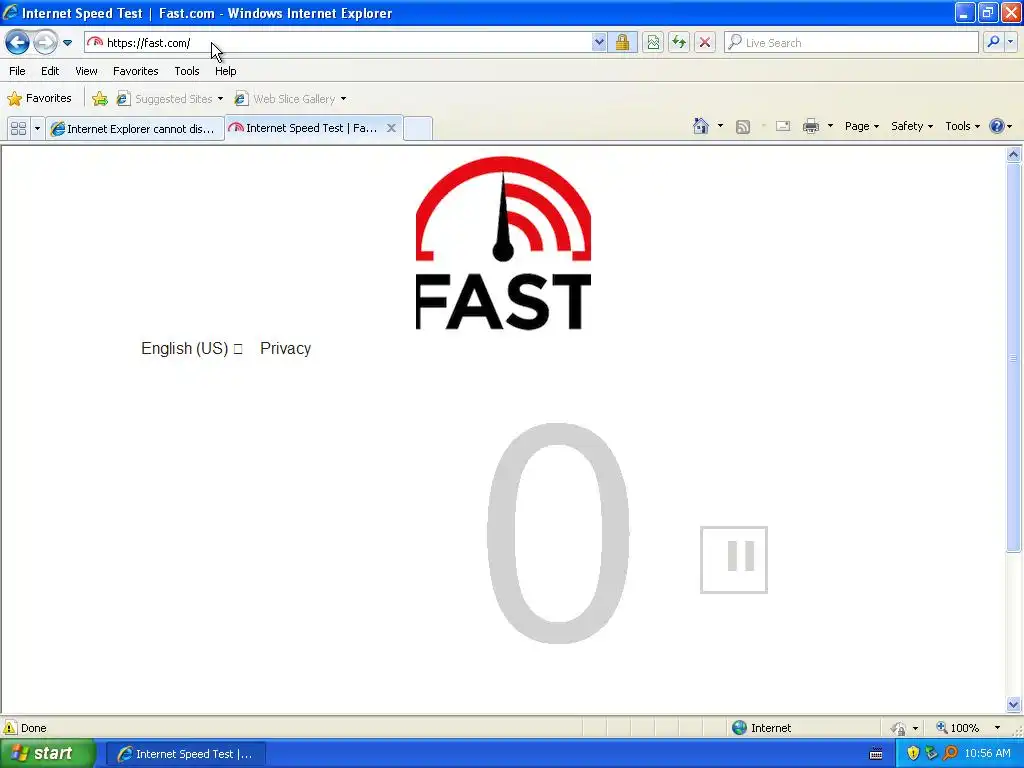
Task: Click the browser Back arrow button
Action: coord(17,42)
